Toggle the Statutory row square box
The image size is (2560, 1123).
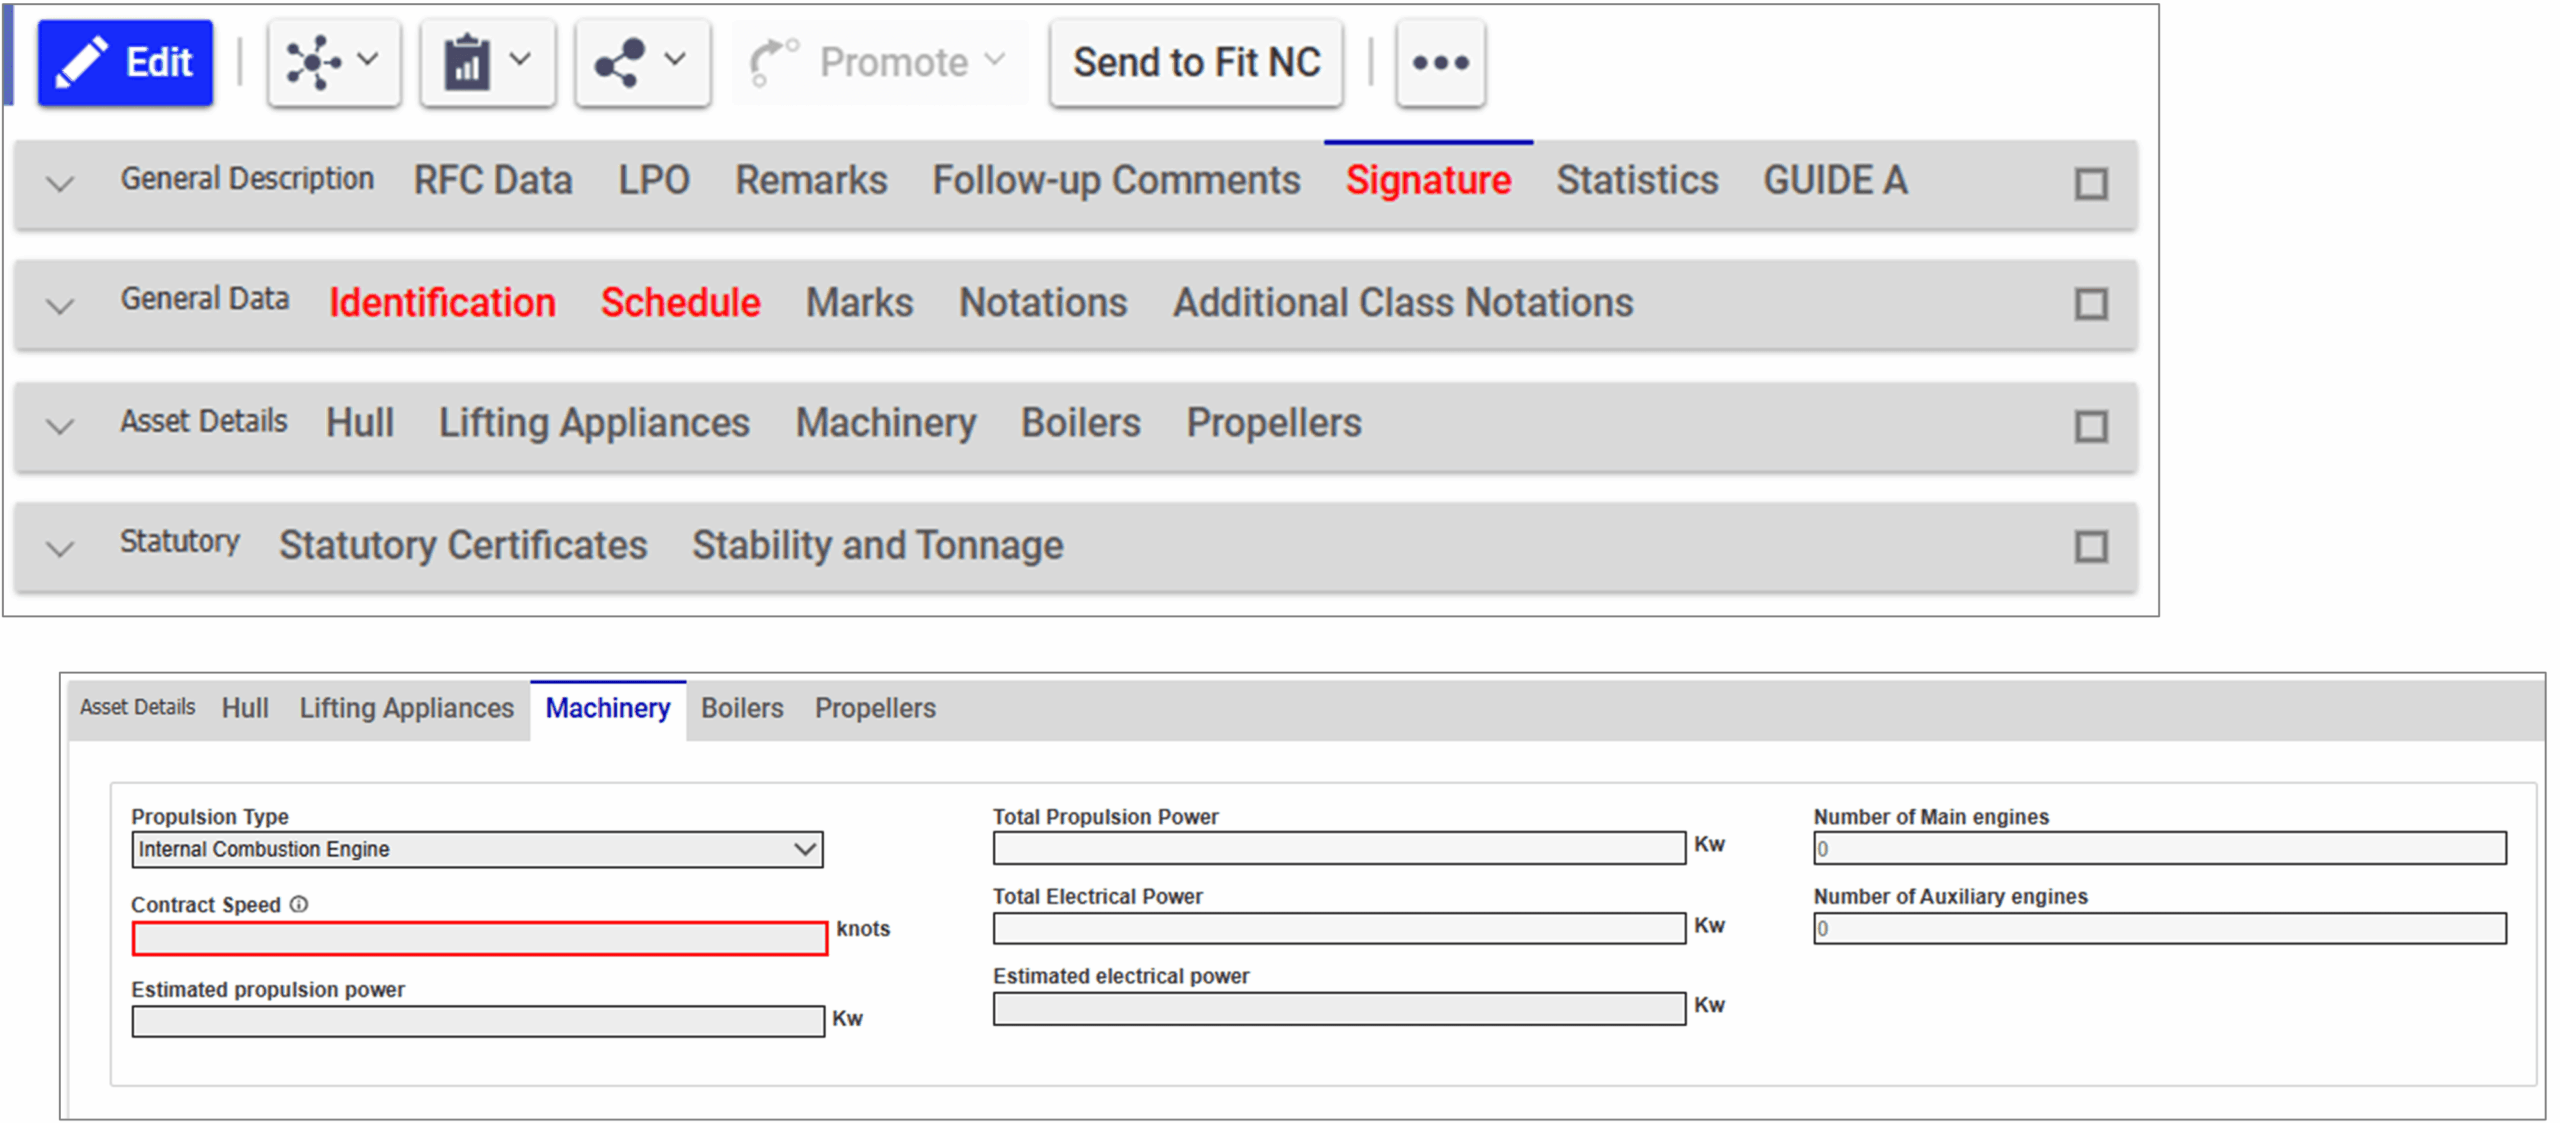tap(2091, 547)
